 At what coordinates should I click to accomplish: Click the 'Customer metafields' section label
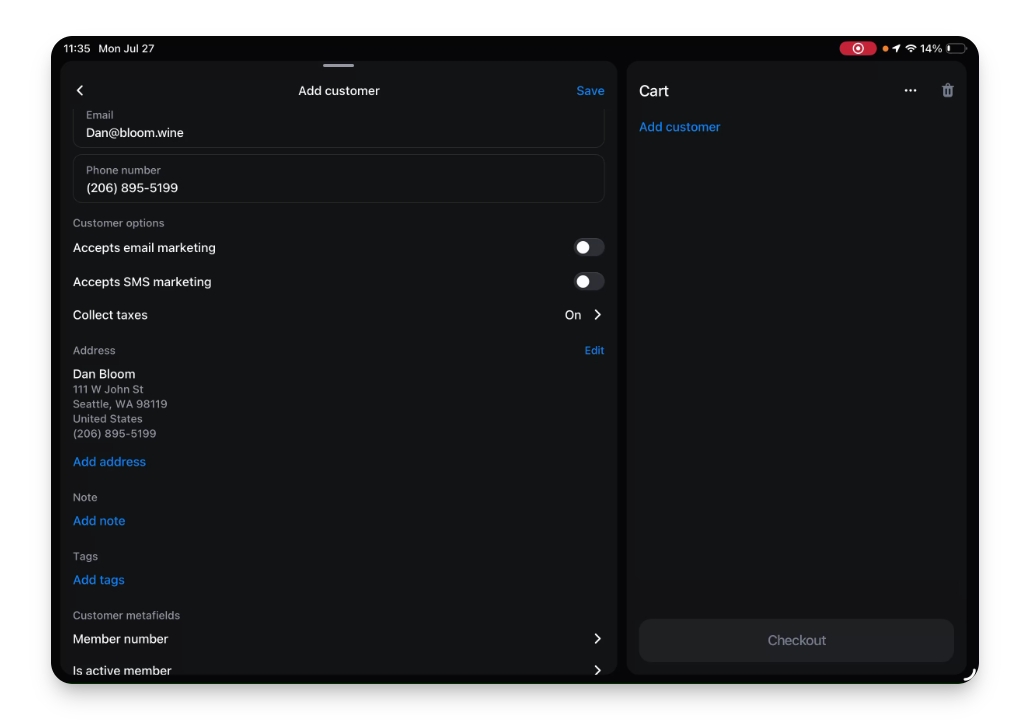(x=126, y=616)
